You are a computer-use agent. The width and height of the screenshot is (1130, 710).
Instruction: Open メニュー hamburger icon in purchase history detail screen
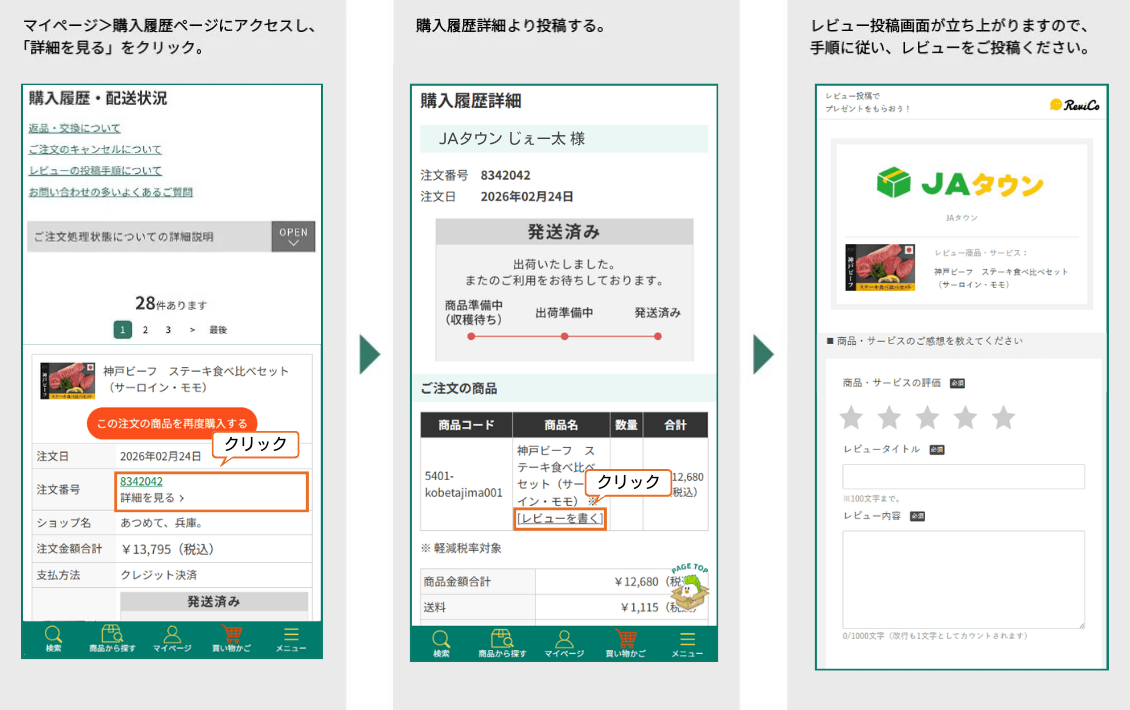tap(686, 642)
